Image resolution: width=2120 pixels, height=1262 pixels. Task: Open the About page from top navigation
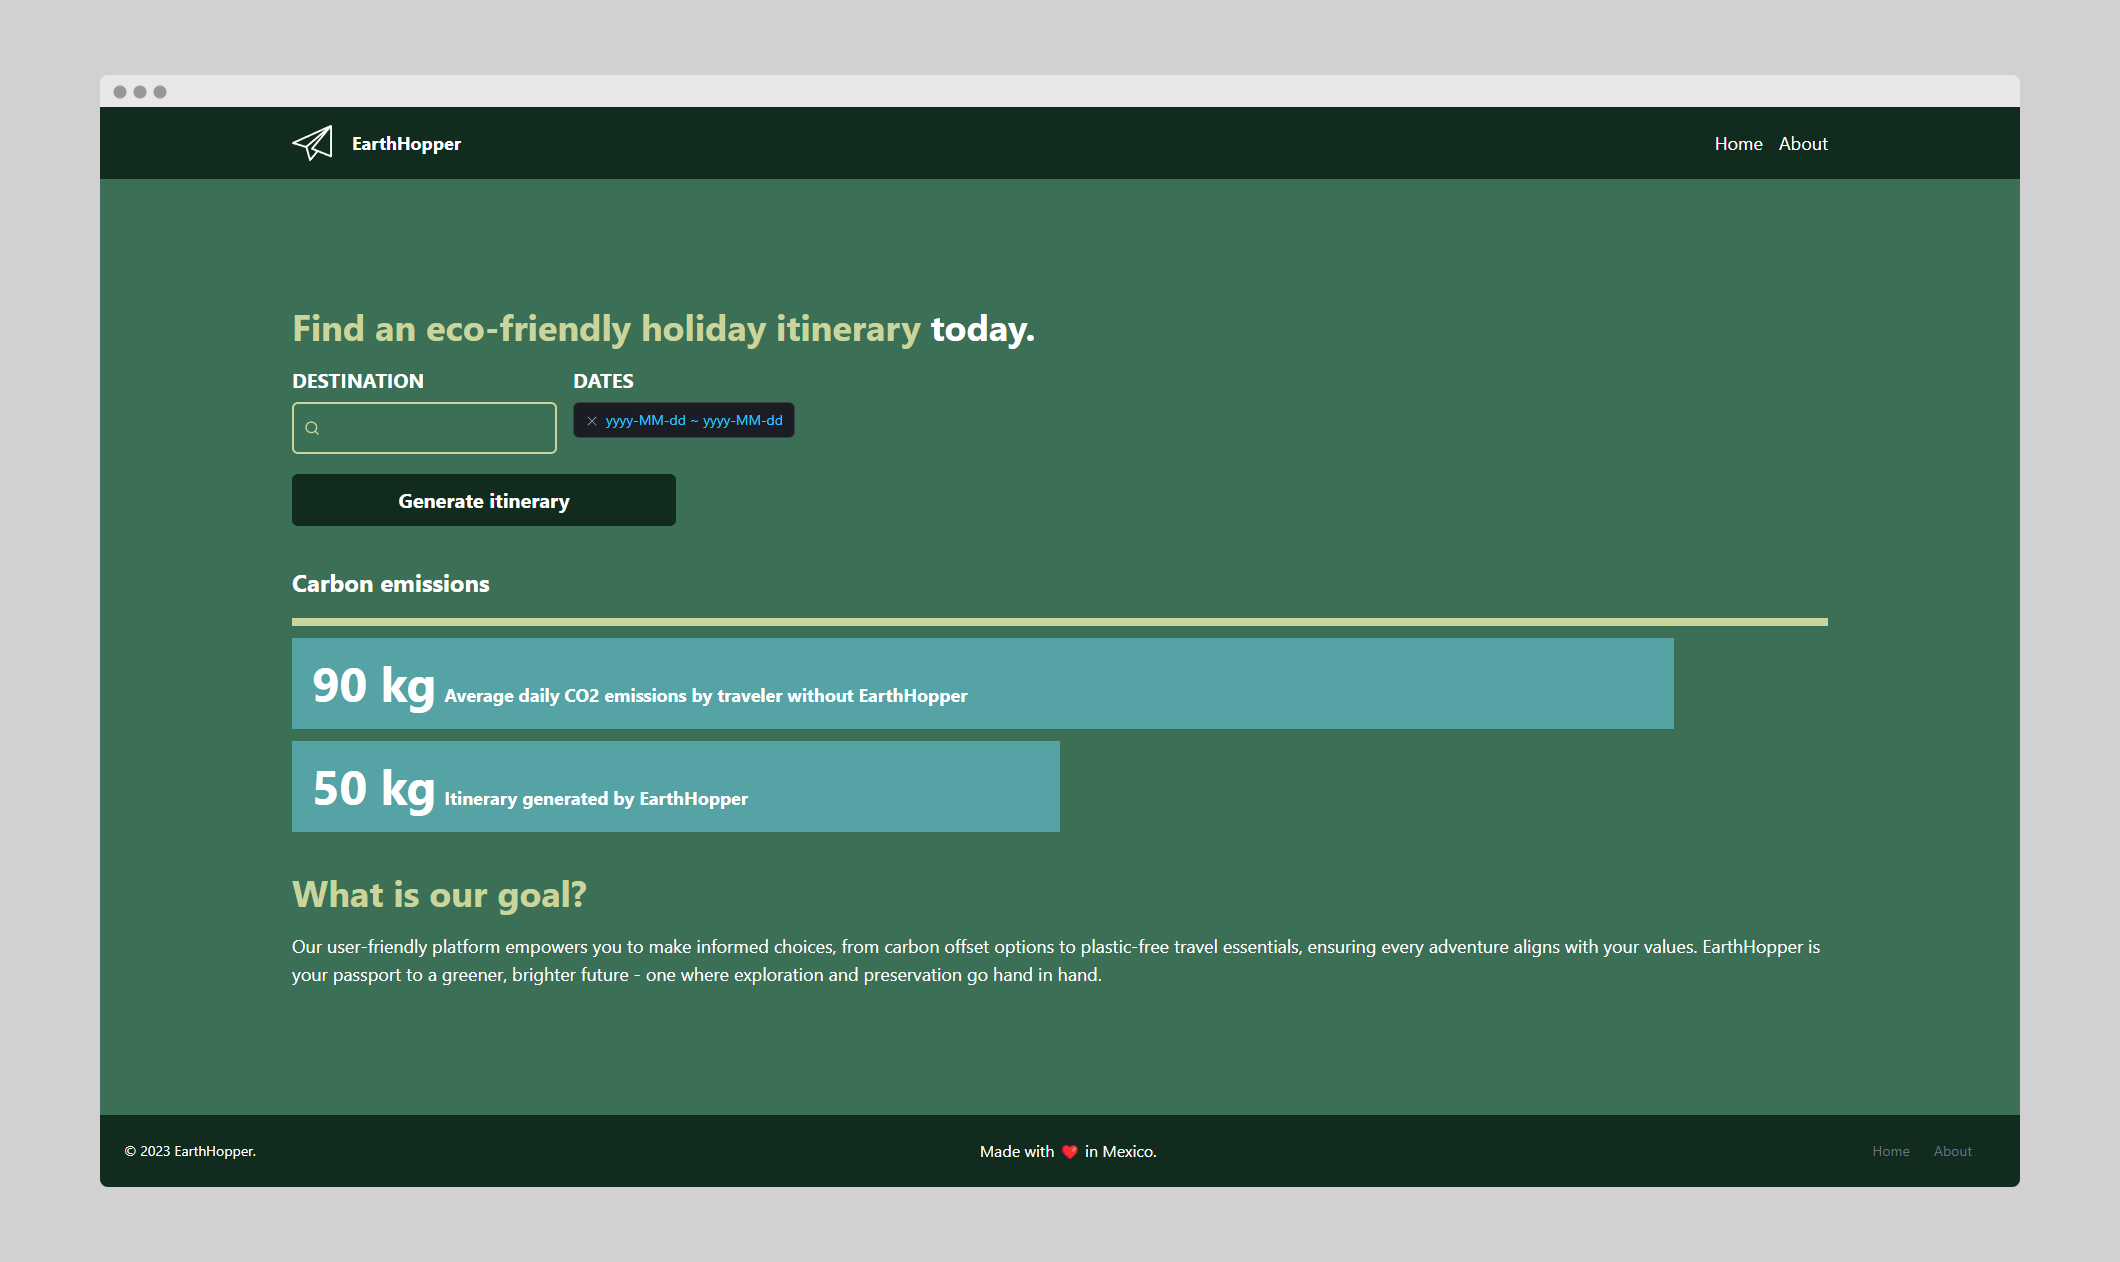[x=1803, y=144]
